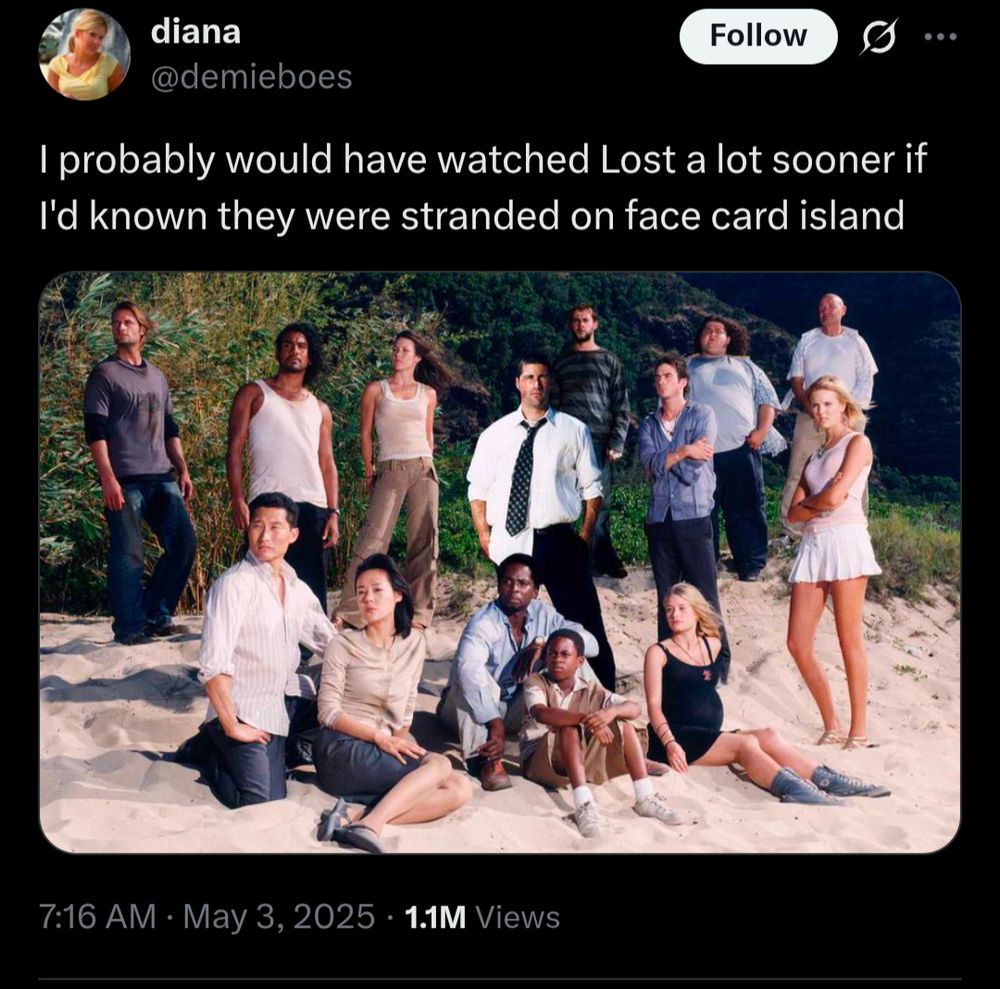The height and width of the screenshot is (989, 1000).
Task: Open the diana display name
Action: pos(196,32)
